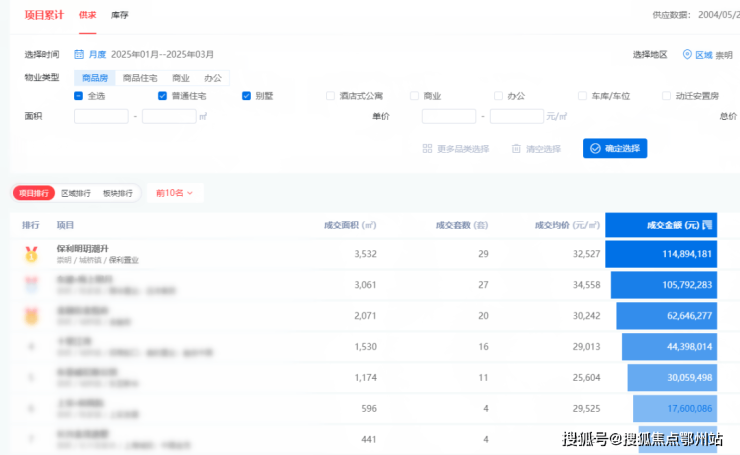Select the 区域排行 ranking tab

pos(76,192)
